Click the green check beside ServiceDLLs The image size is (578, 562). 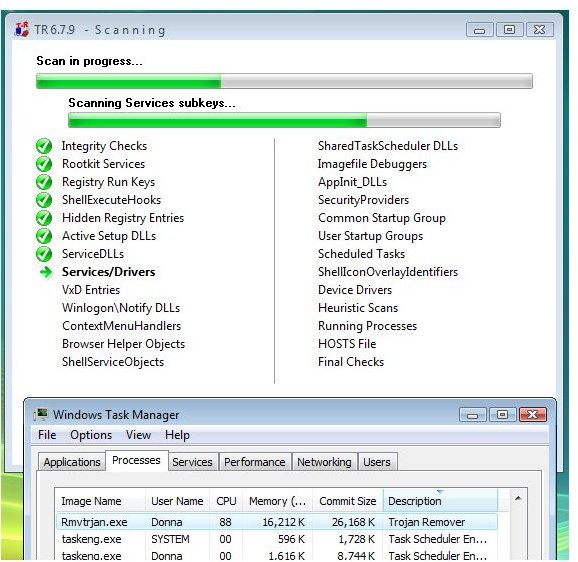(44, 254)
